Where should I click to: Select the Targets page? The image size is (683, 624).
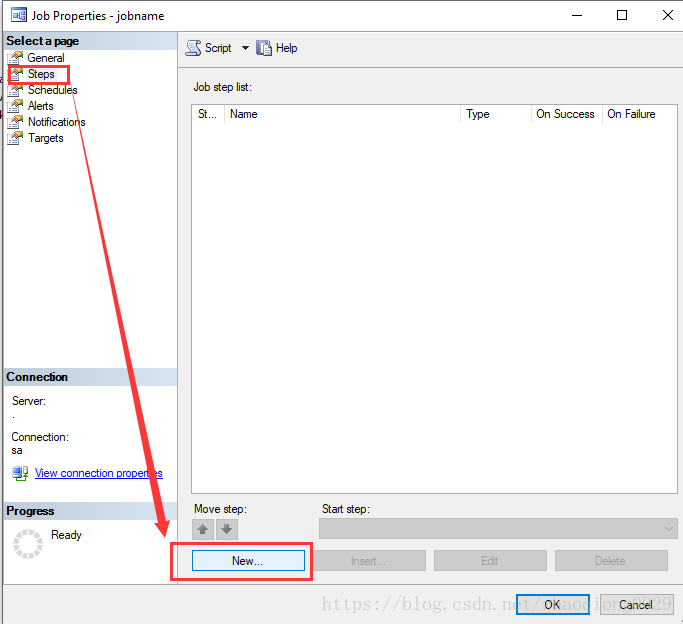46,138
